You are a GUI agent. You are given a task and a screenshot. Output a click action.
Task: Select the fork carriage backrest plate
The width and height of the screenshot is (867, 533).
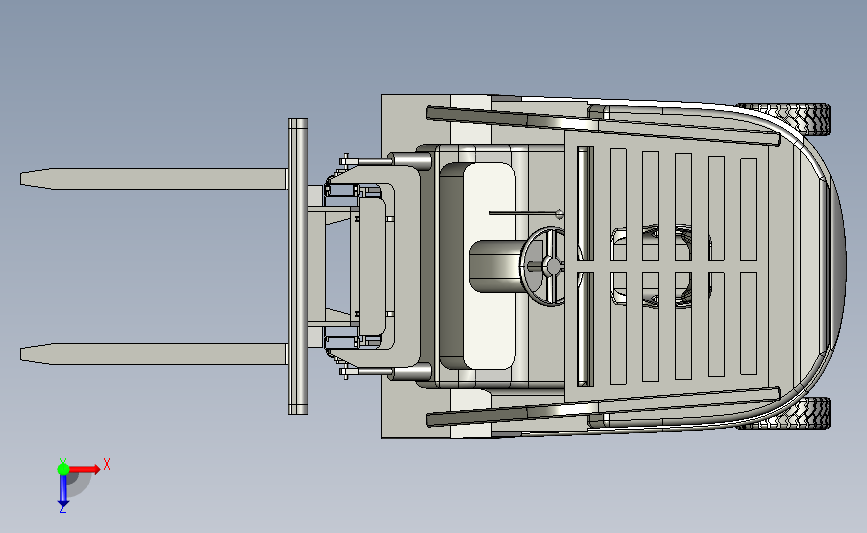point(298,266)
